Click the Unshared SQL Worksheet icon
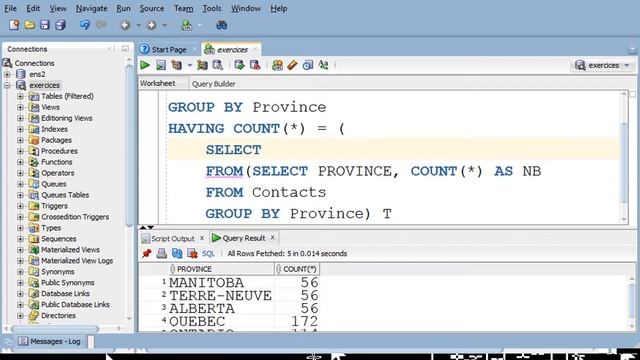 tap(278, 65)
